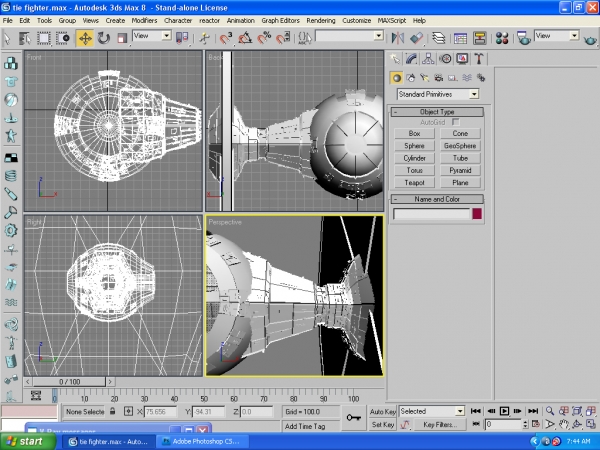Click Quick Render teapot icon
The image size is (600, 450).
590,39
